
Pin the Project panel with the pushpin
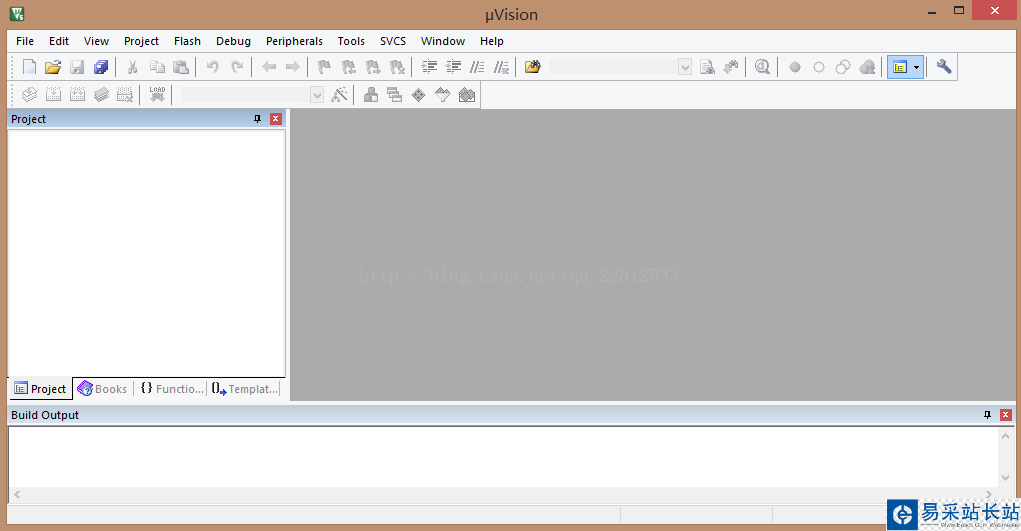pos(257,119)
